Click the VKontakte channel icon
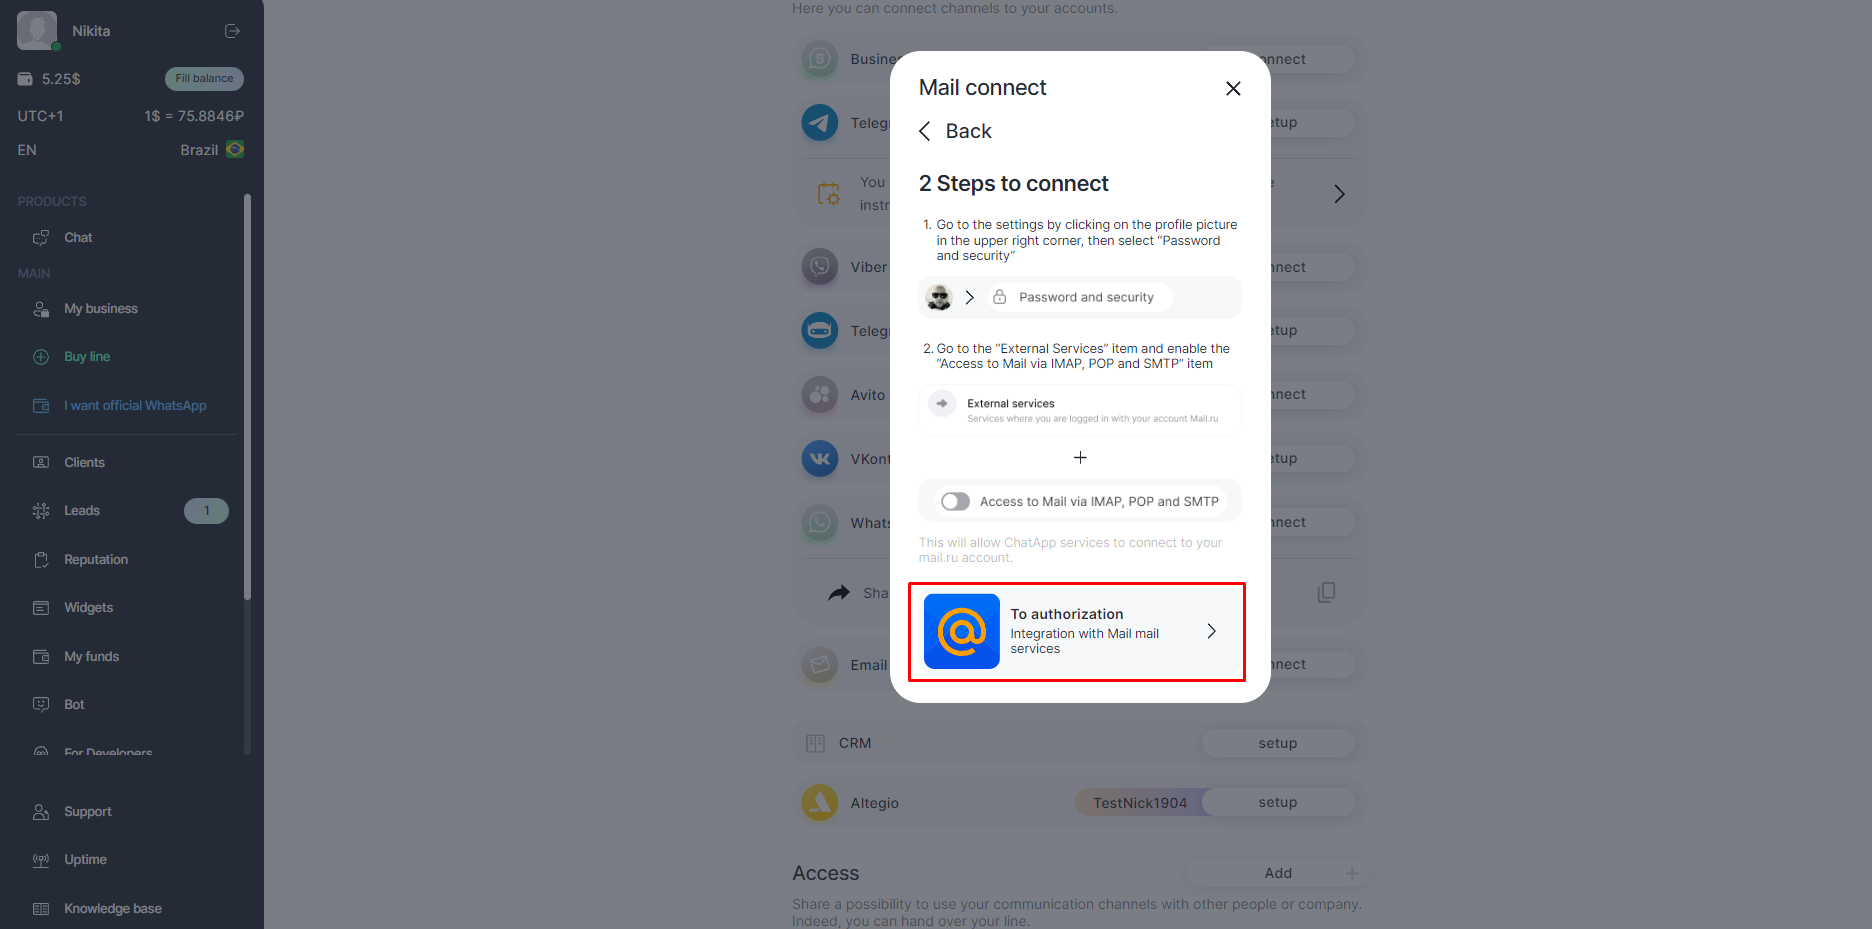The image size is (1872, 929). tap(820, 459)
